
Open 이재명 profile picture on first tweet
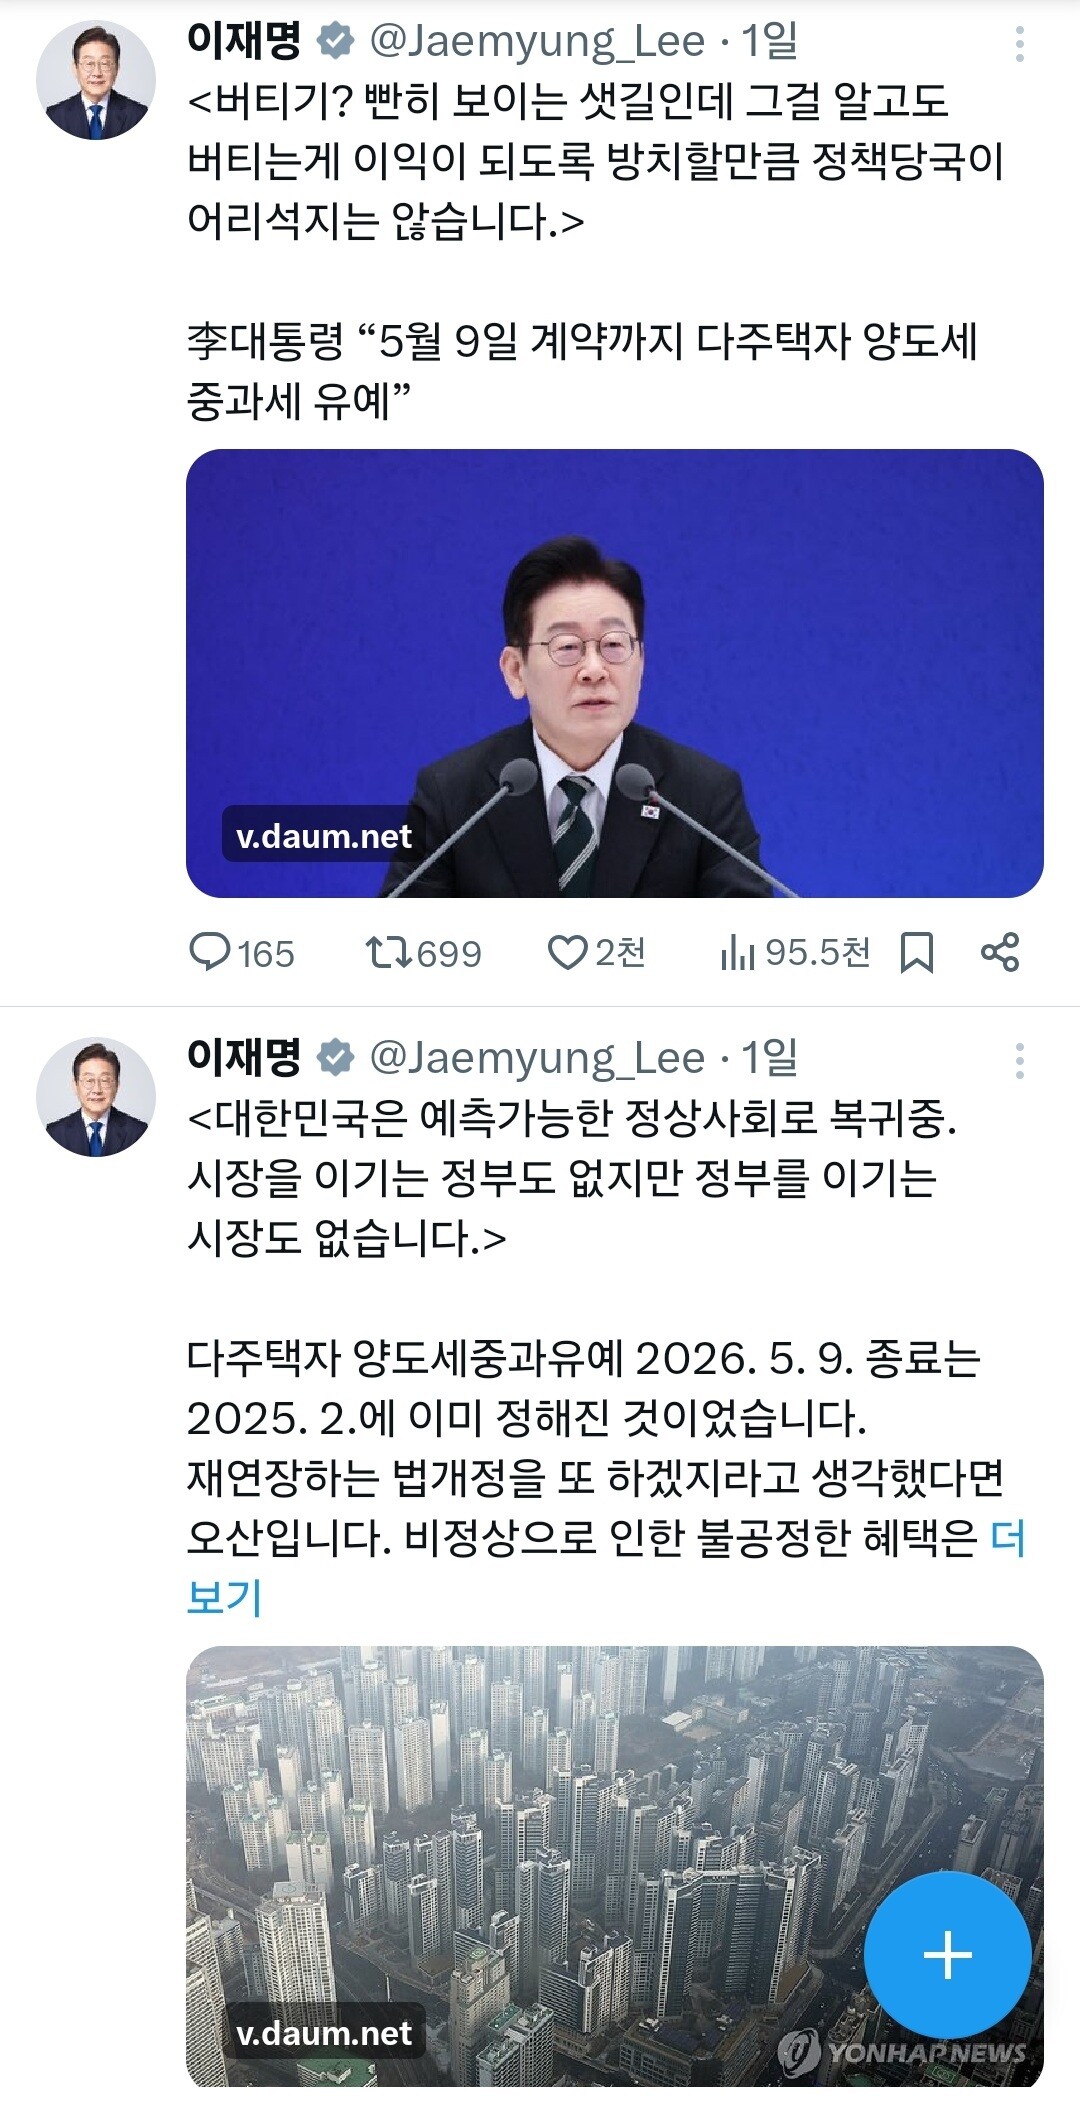pos(96,80)
